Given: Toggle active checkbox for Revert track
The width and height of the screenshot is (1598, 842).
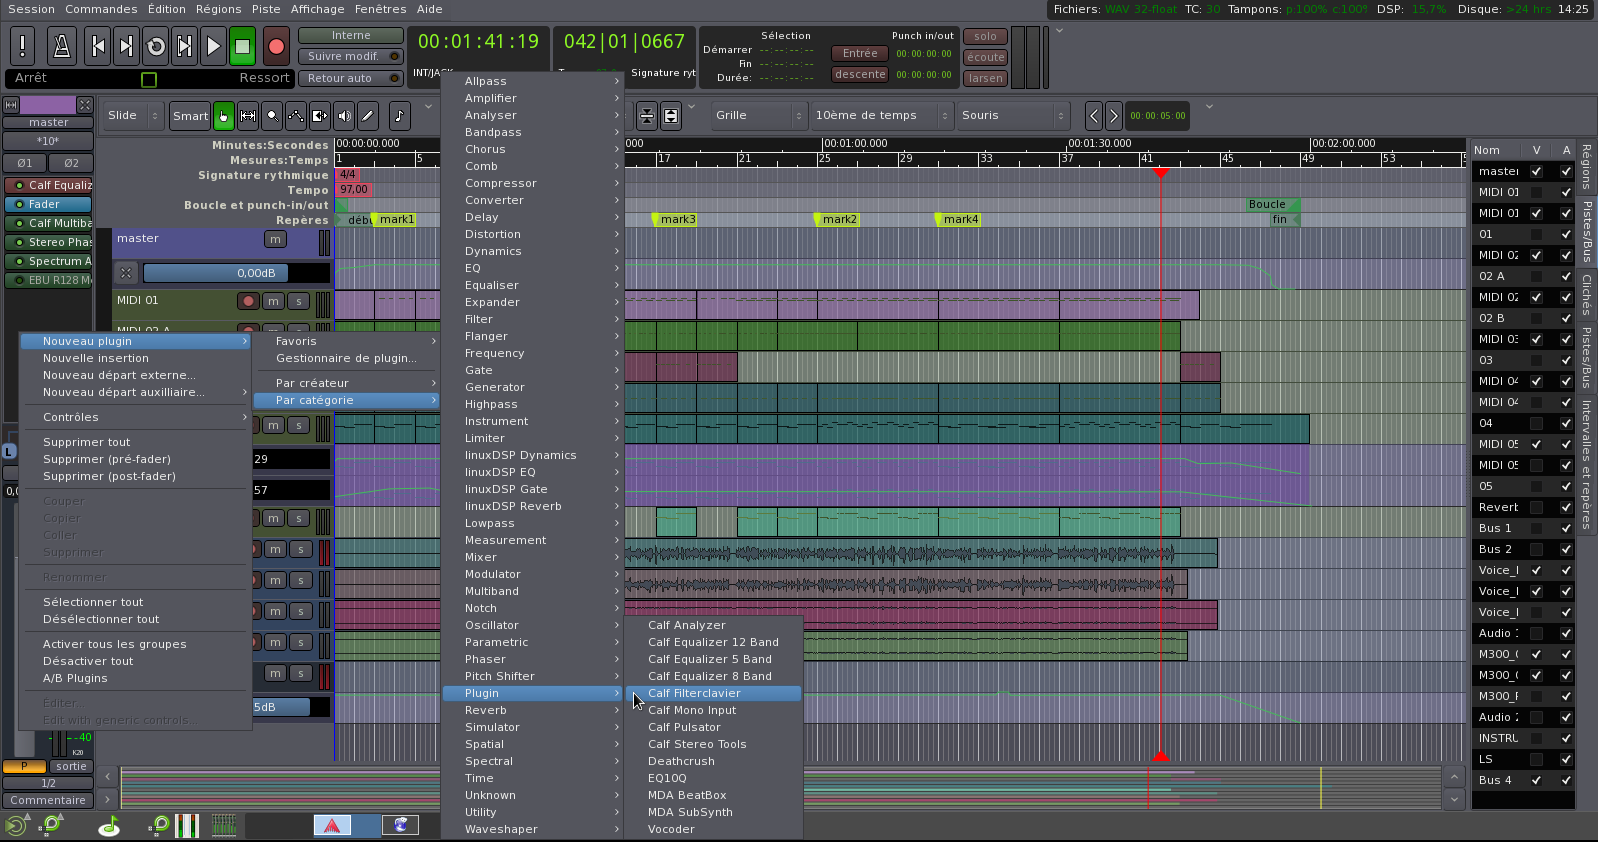Looking at the screenshot, I should tap(1566, 507).
